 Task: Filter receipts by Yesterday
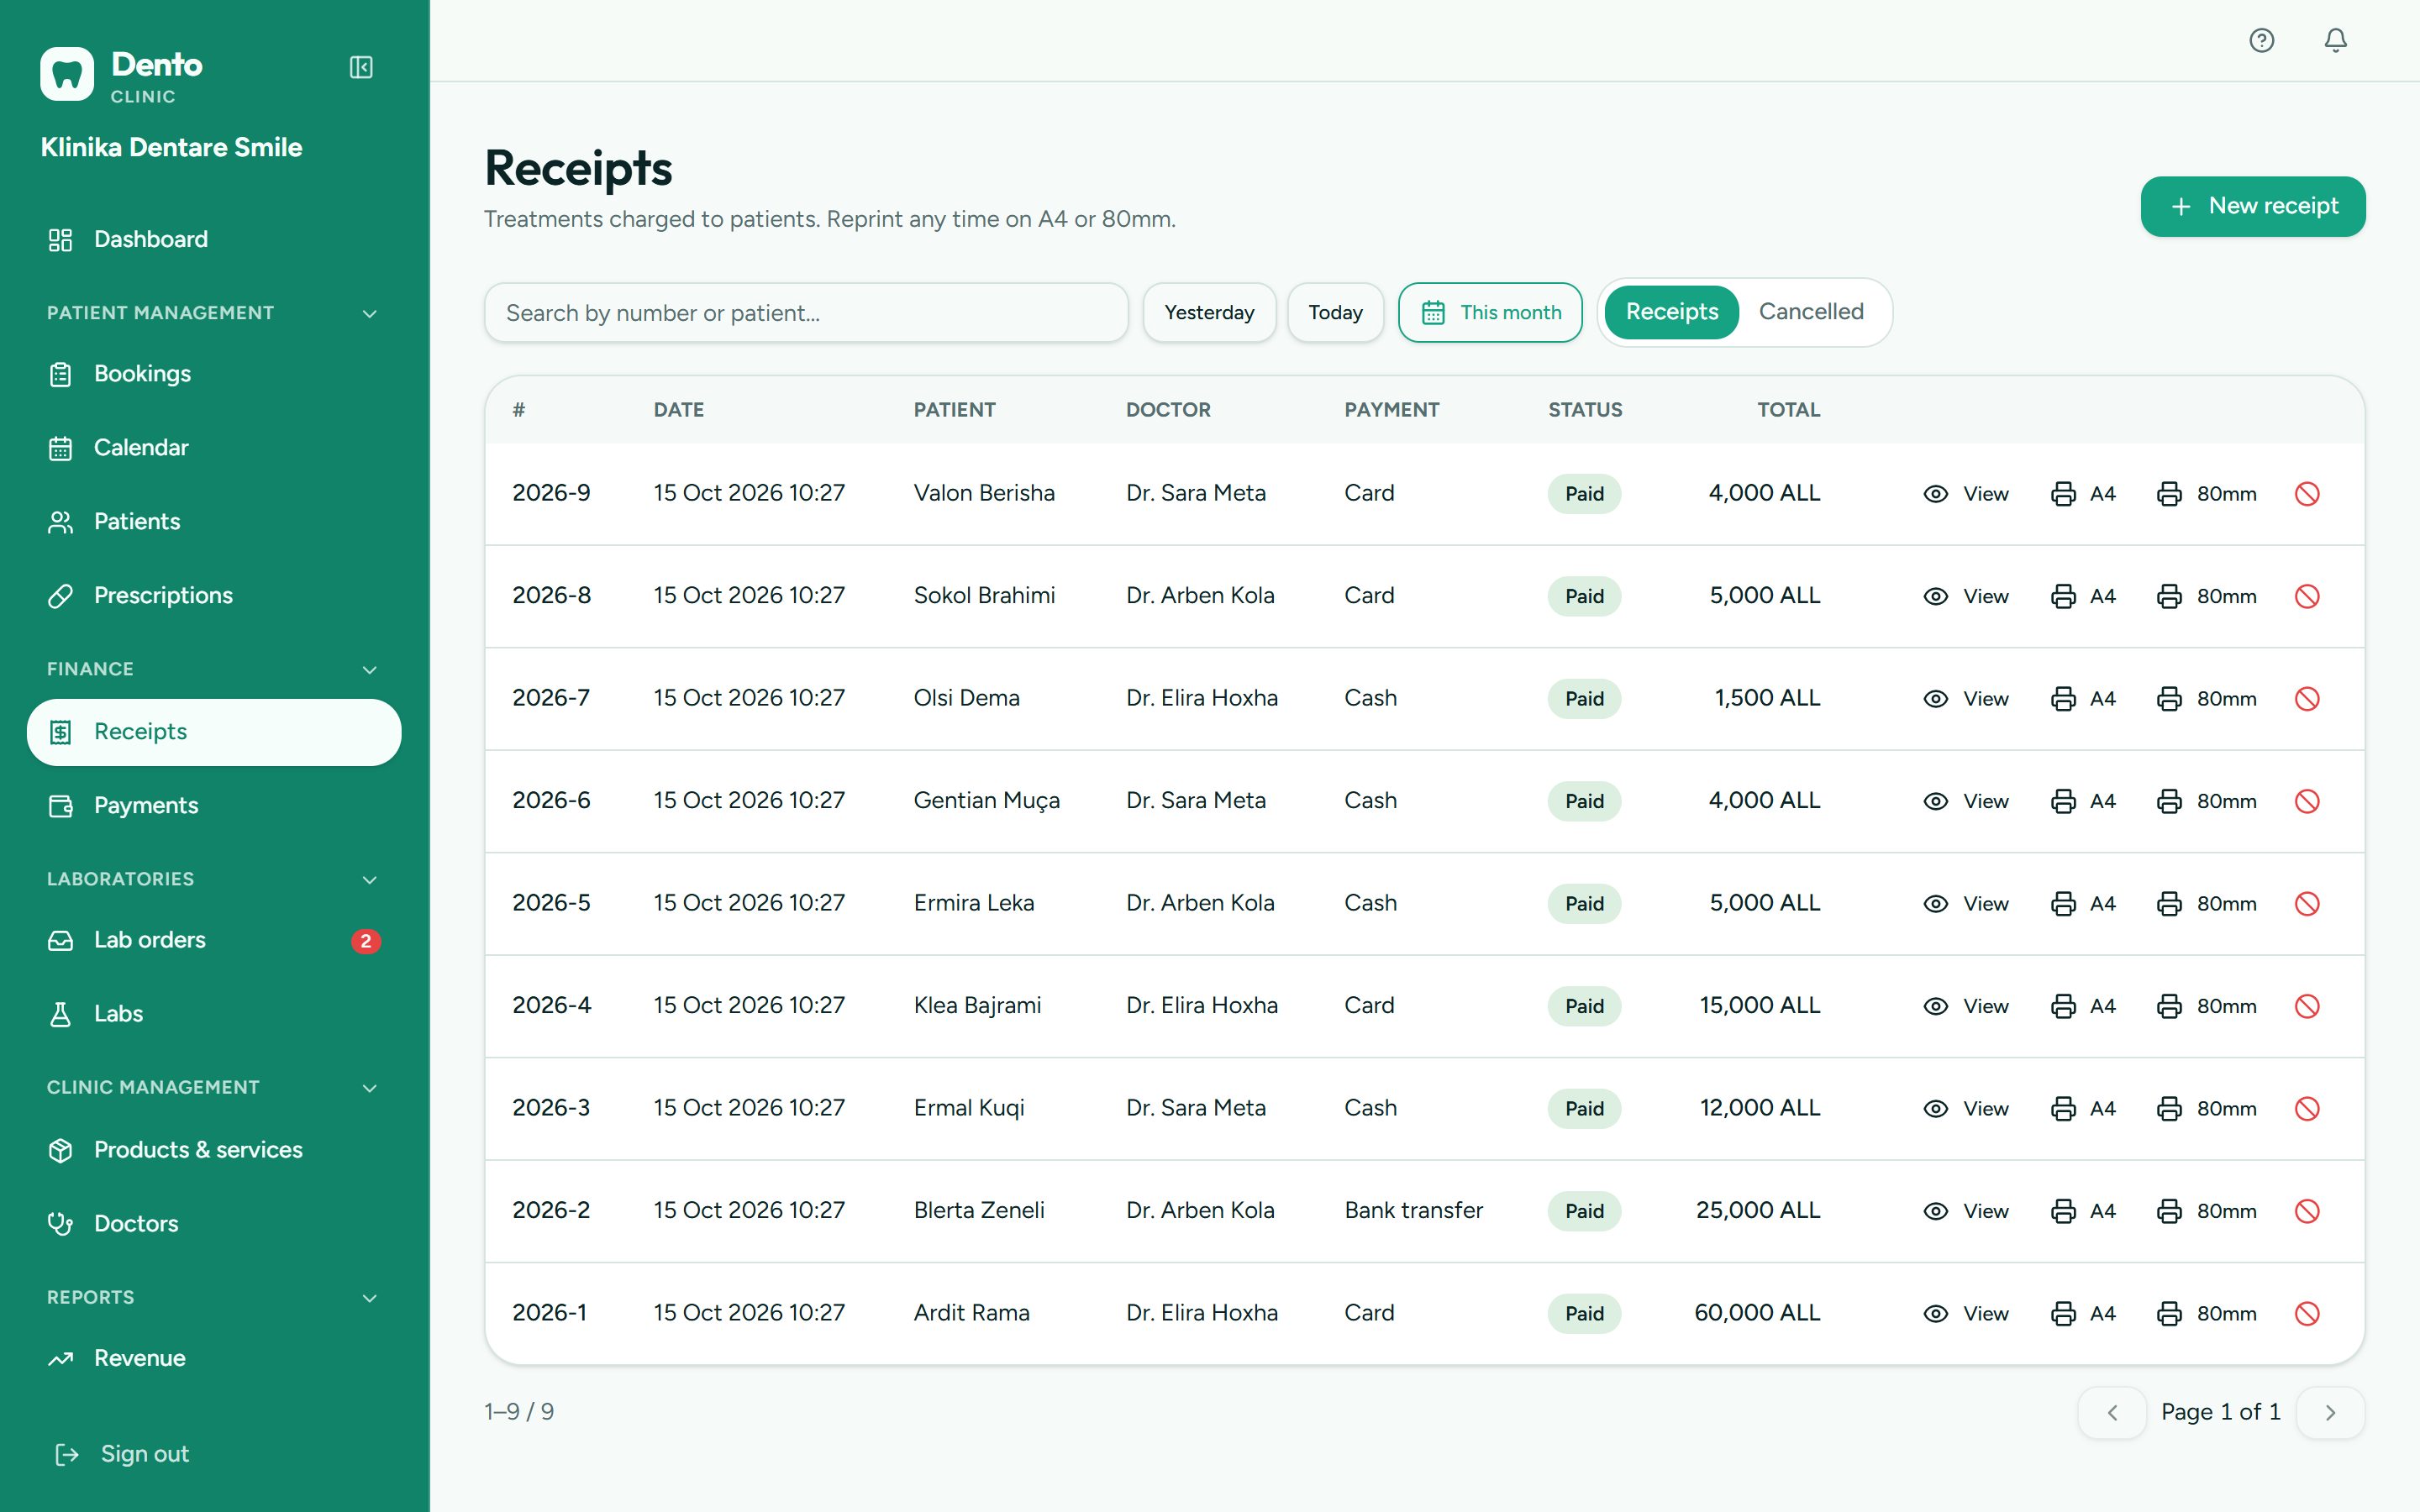1209,313
